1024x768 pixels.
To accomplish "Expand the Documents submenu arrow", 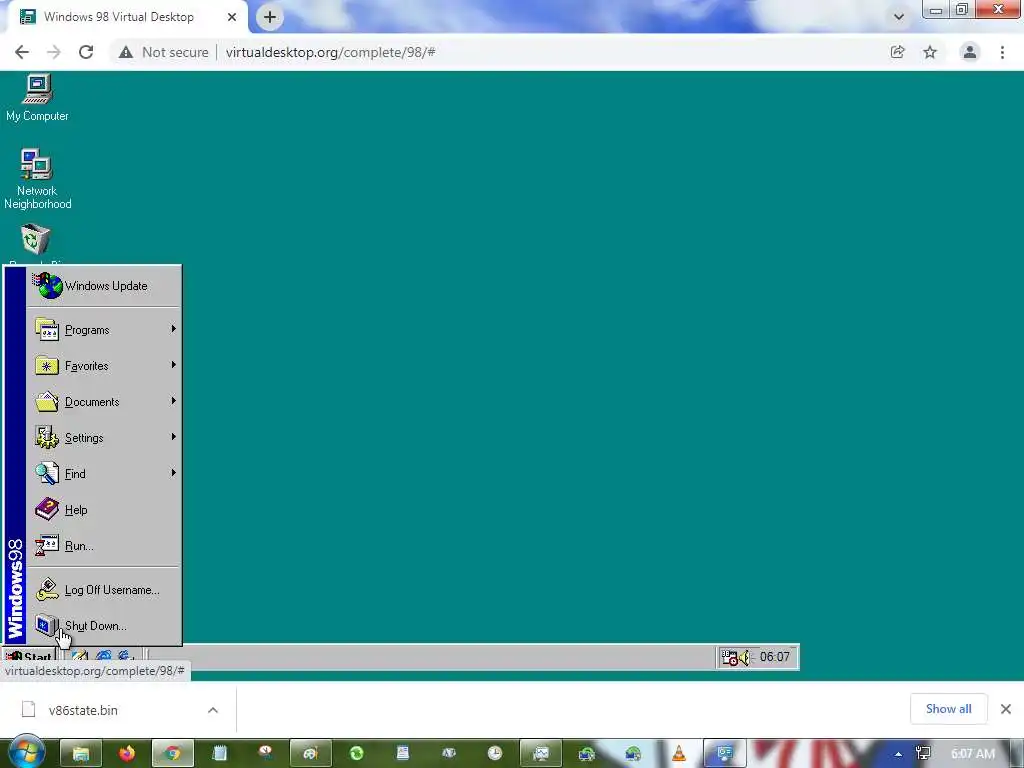I will pos(173,400).
